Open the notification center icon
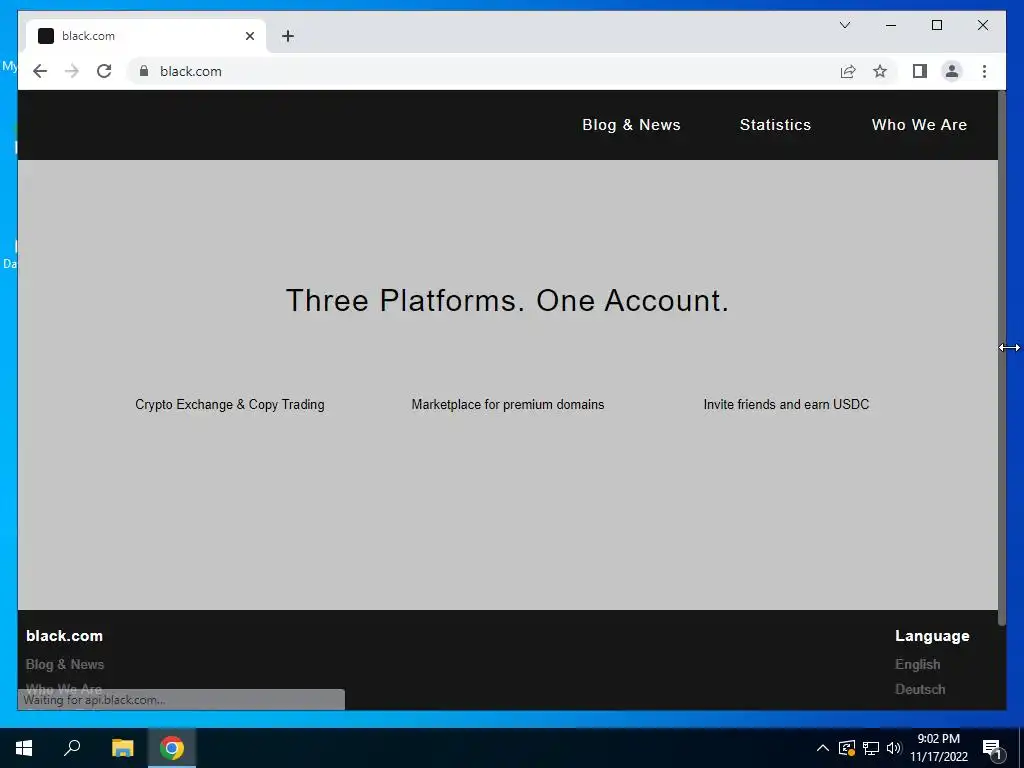 point(992,749)
